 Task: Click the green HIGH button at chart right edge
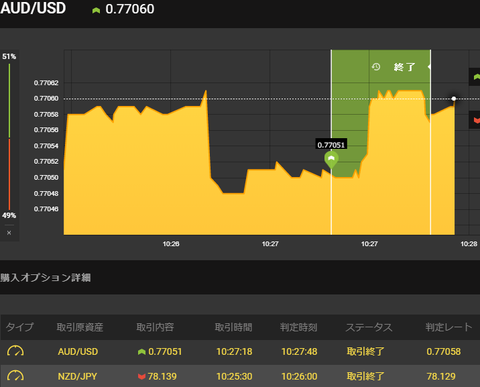tap(475, 77)
